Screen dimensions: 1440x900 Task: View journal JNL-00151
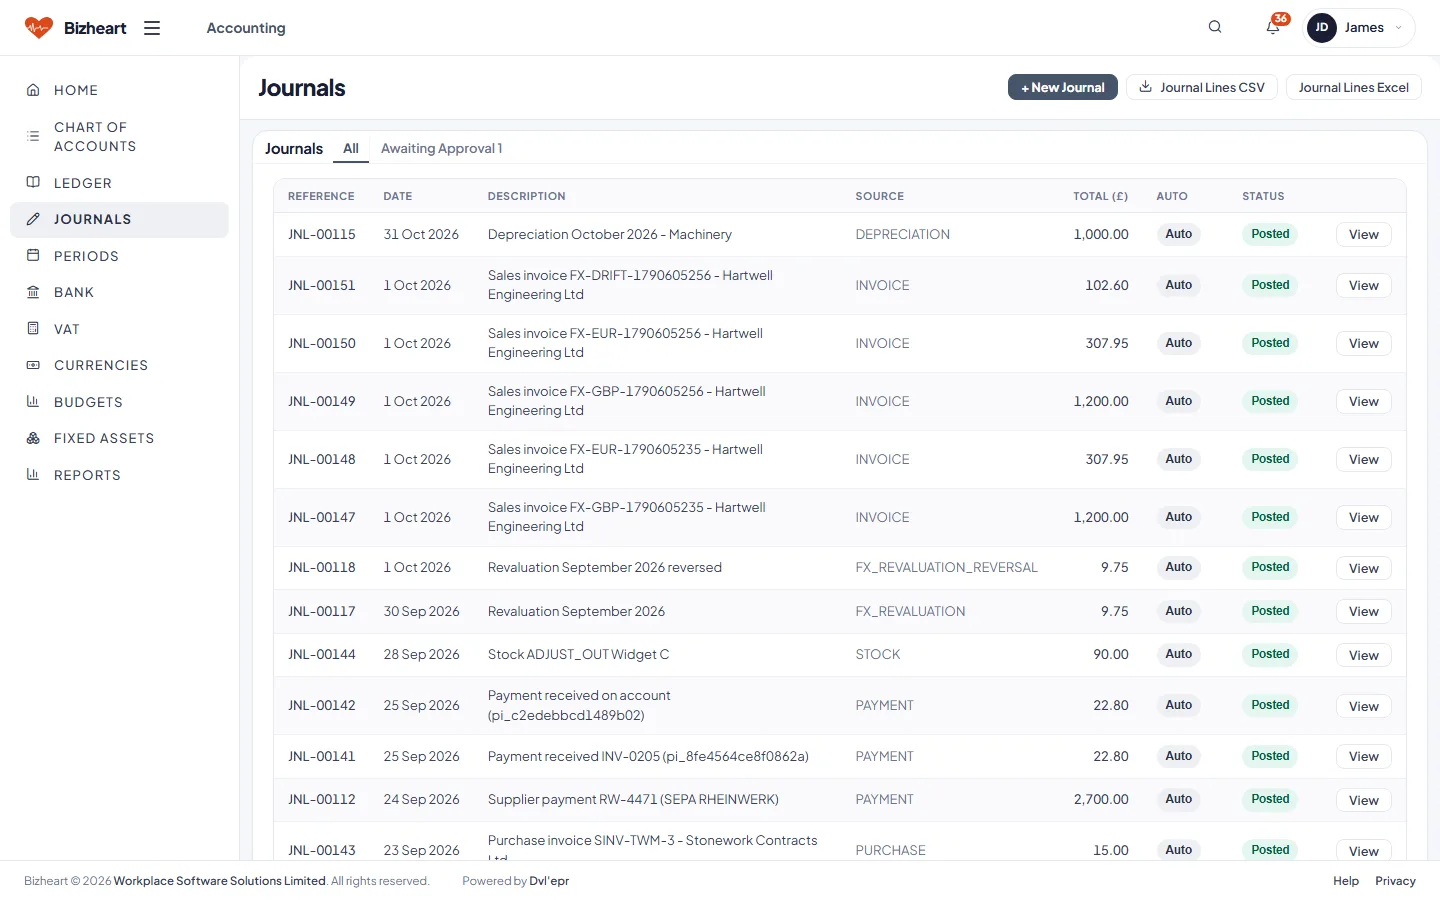click(x=1363, y=285)
